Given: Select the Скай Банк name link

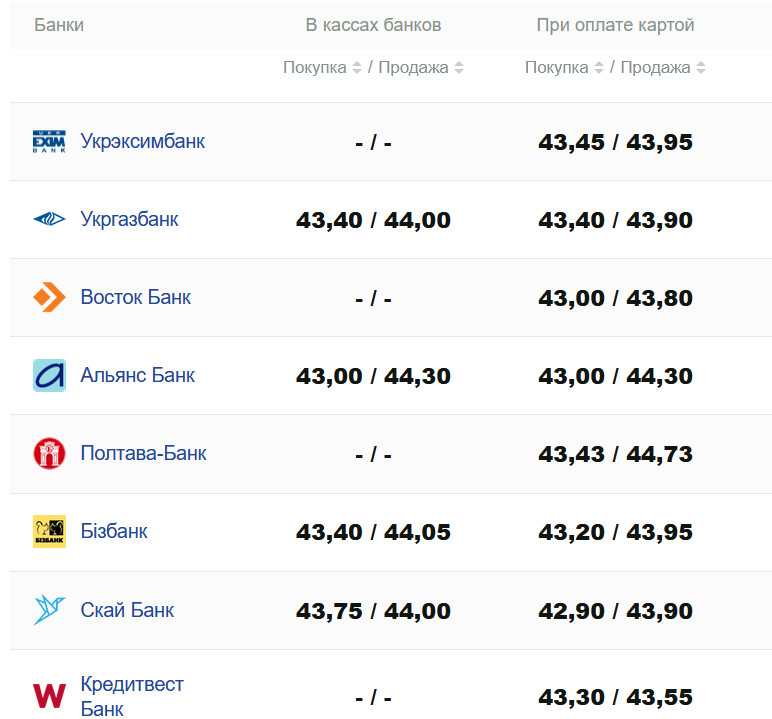Looking at the screenshot, I should (x=127, y=609).
